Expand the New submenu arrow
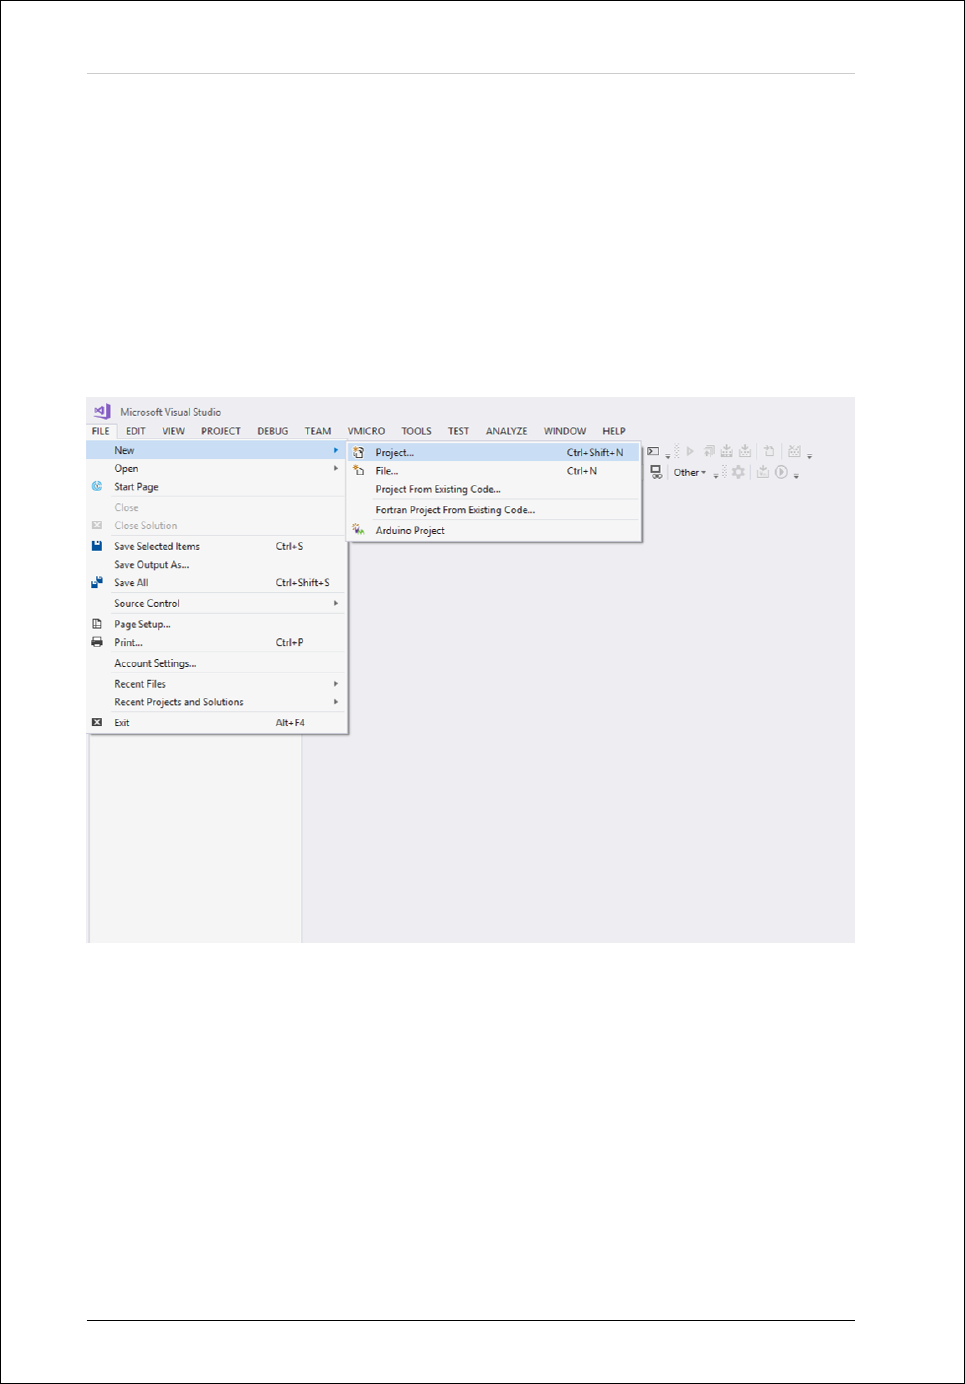965x1384 pixels. click(x=336, y=450)
